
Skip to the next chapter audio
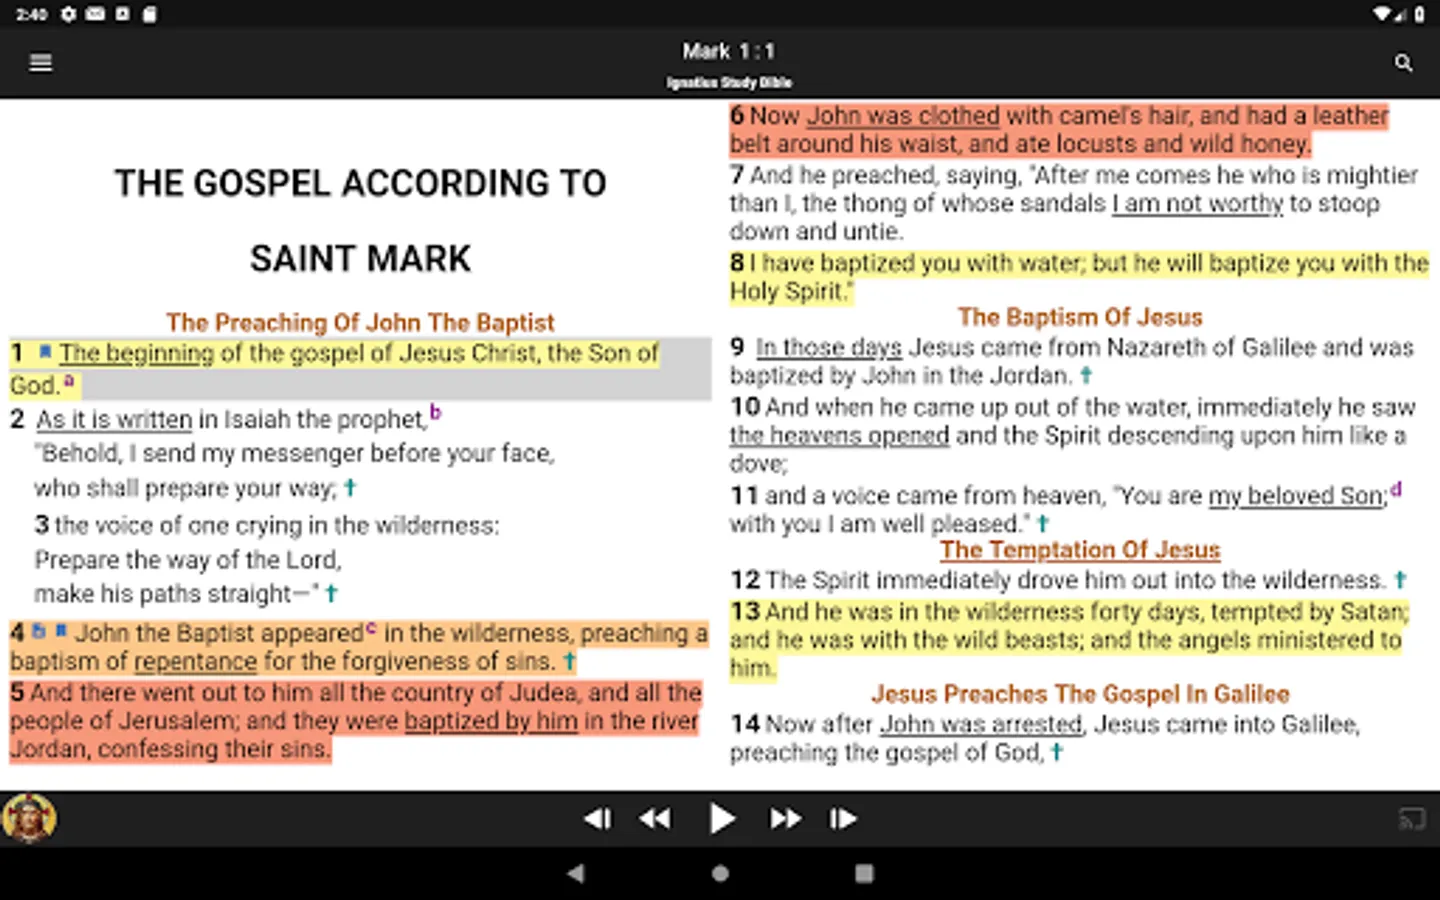point(842,819)
